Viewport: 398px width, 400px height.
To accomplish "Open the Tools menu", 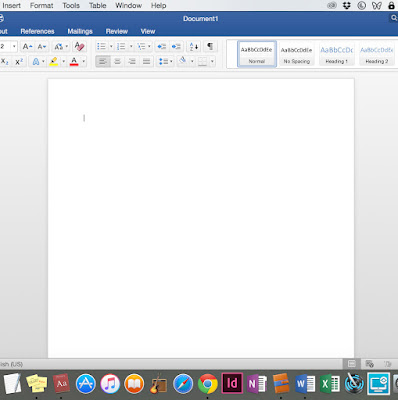I will [71, 6].
